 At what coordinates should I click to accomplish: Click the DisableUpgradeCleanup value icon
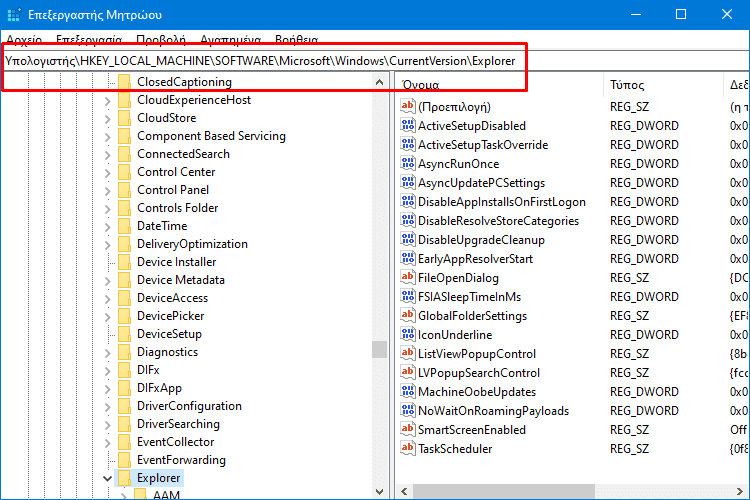point(408,239)
